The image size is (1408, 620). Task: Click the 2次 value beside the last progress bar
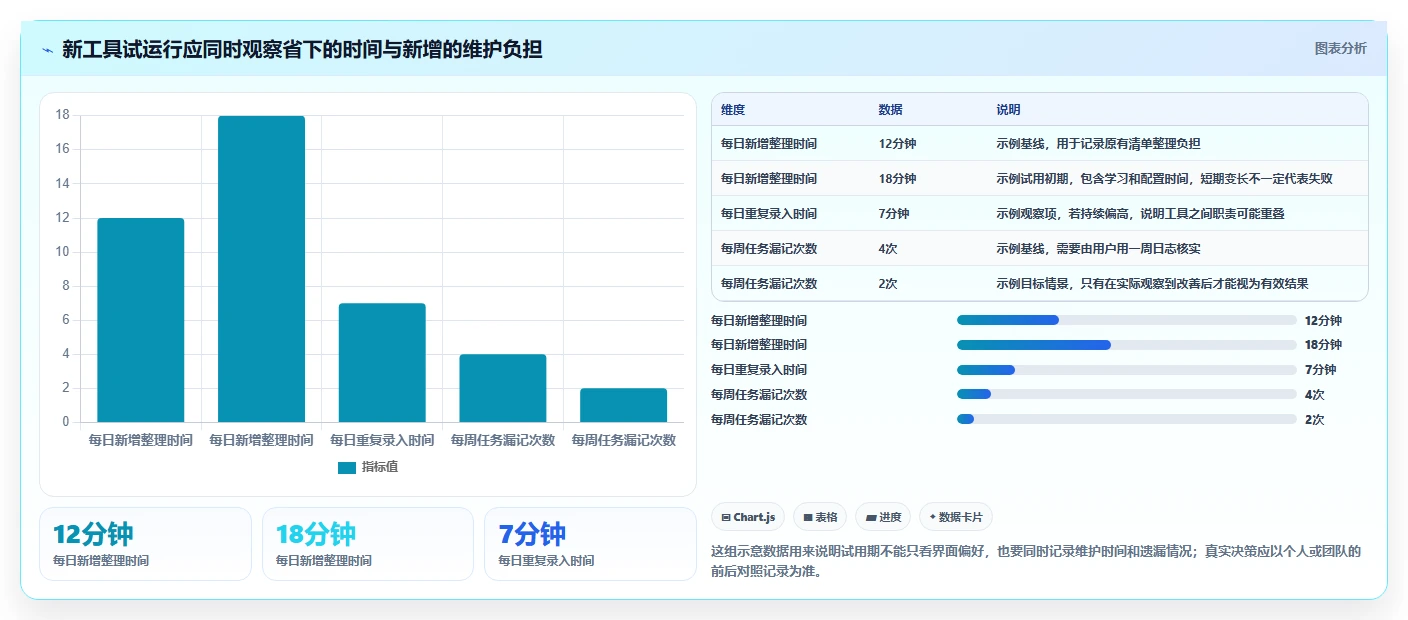[x=1314, y=420]
